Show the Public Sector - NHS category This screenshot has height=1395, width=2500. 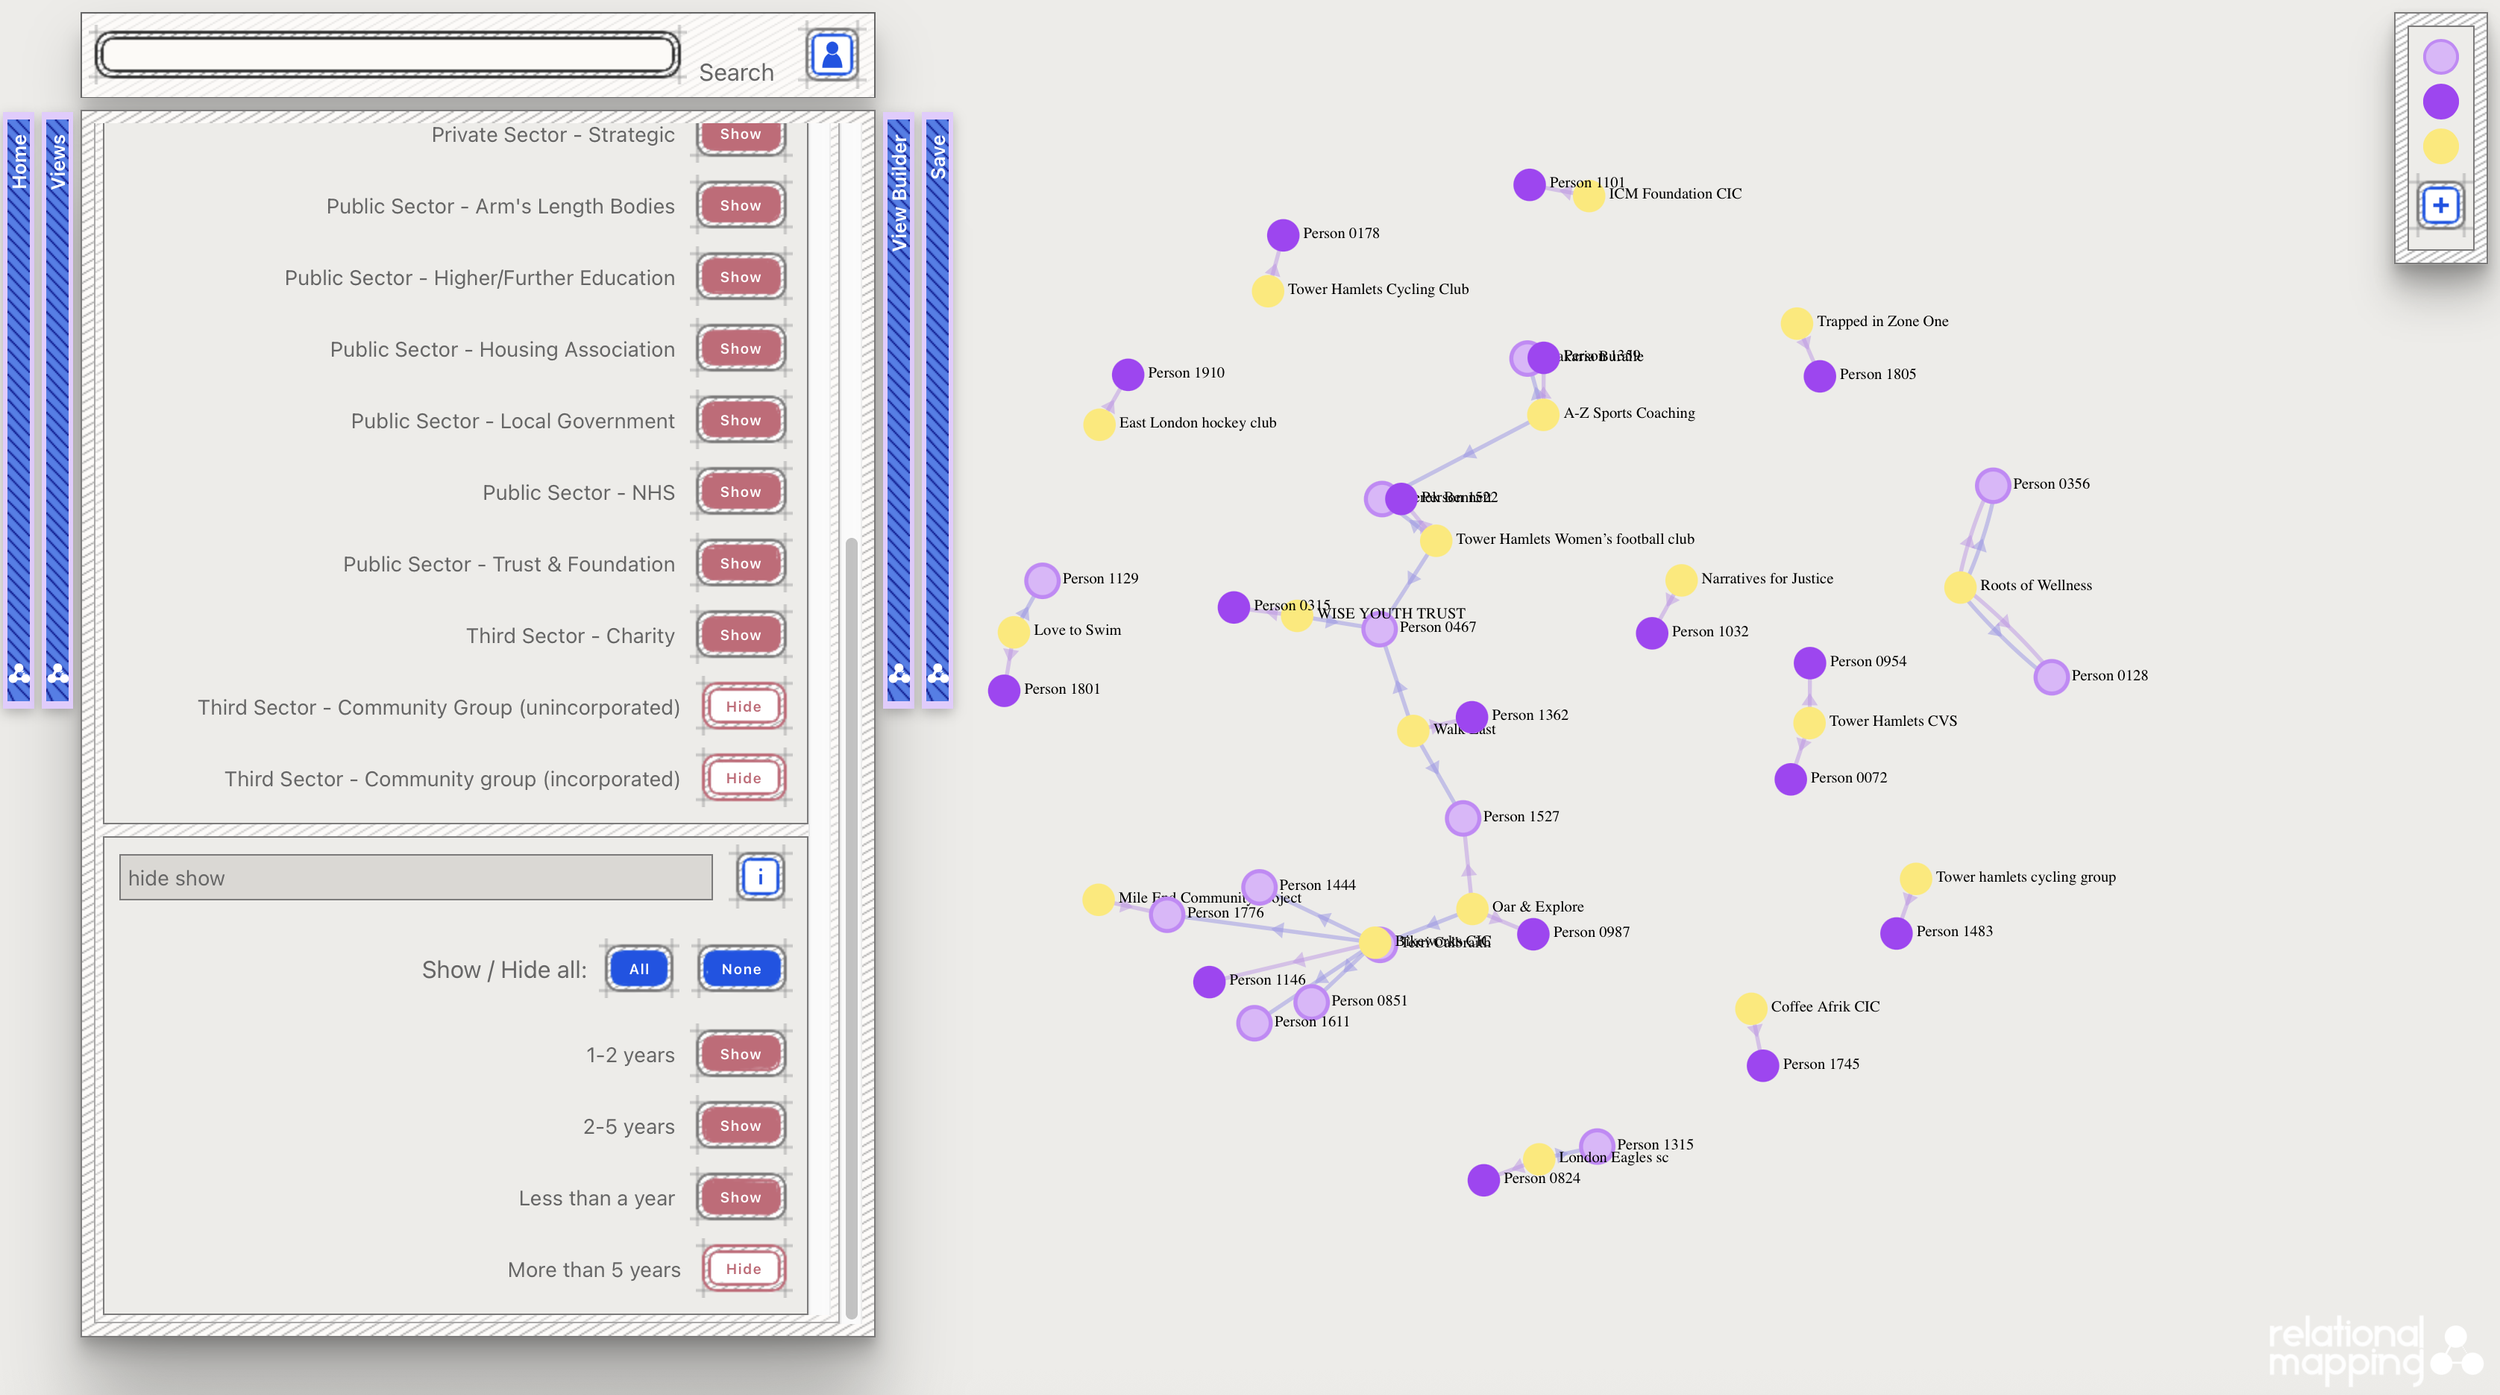(740, 492)
